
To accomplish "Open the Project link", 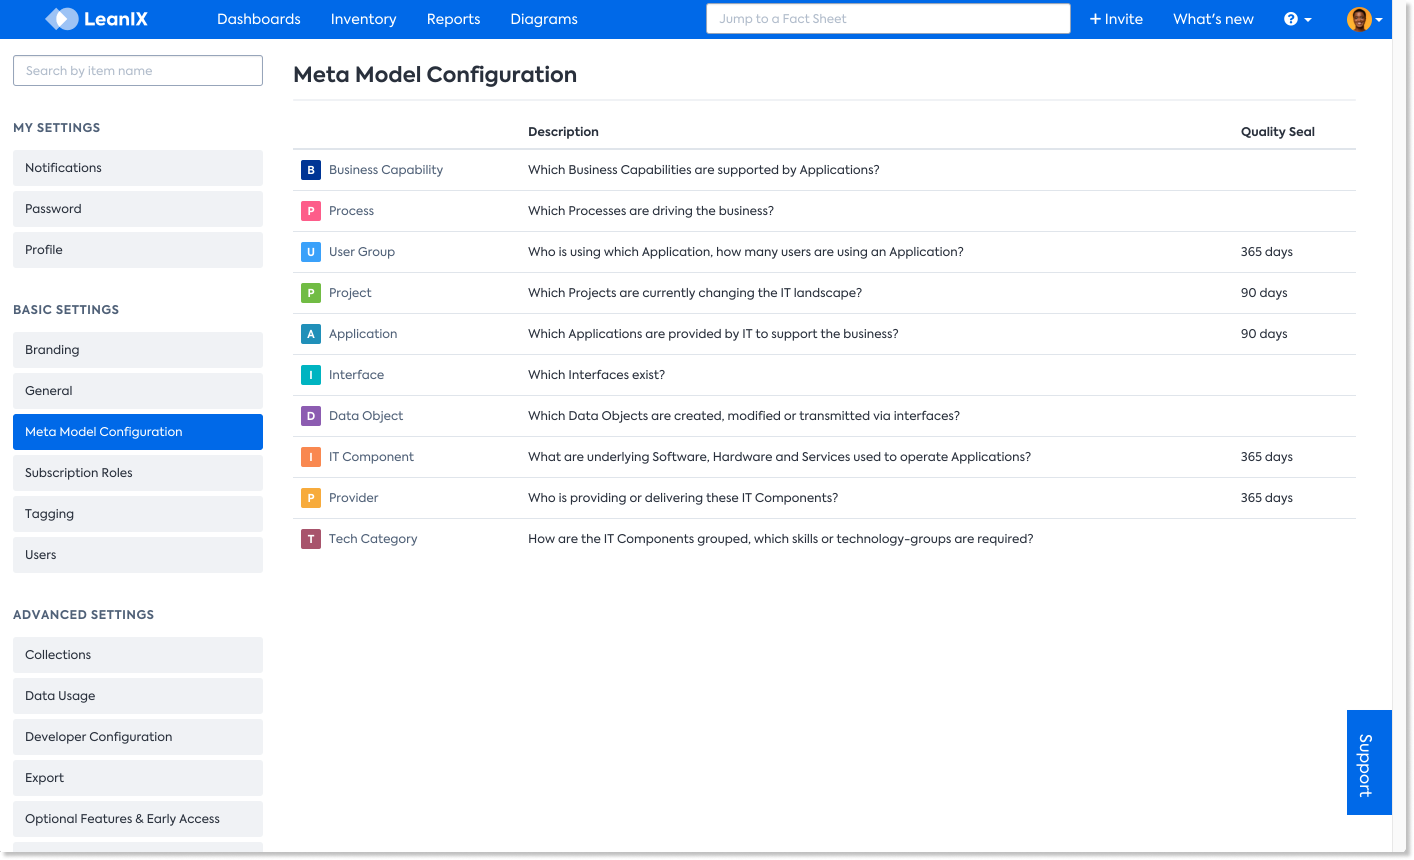I will pos(350,293).
